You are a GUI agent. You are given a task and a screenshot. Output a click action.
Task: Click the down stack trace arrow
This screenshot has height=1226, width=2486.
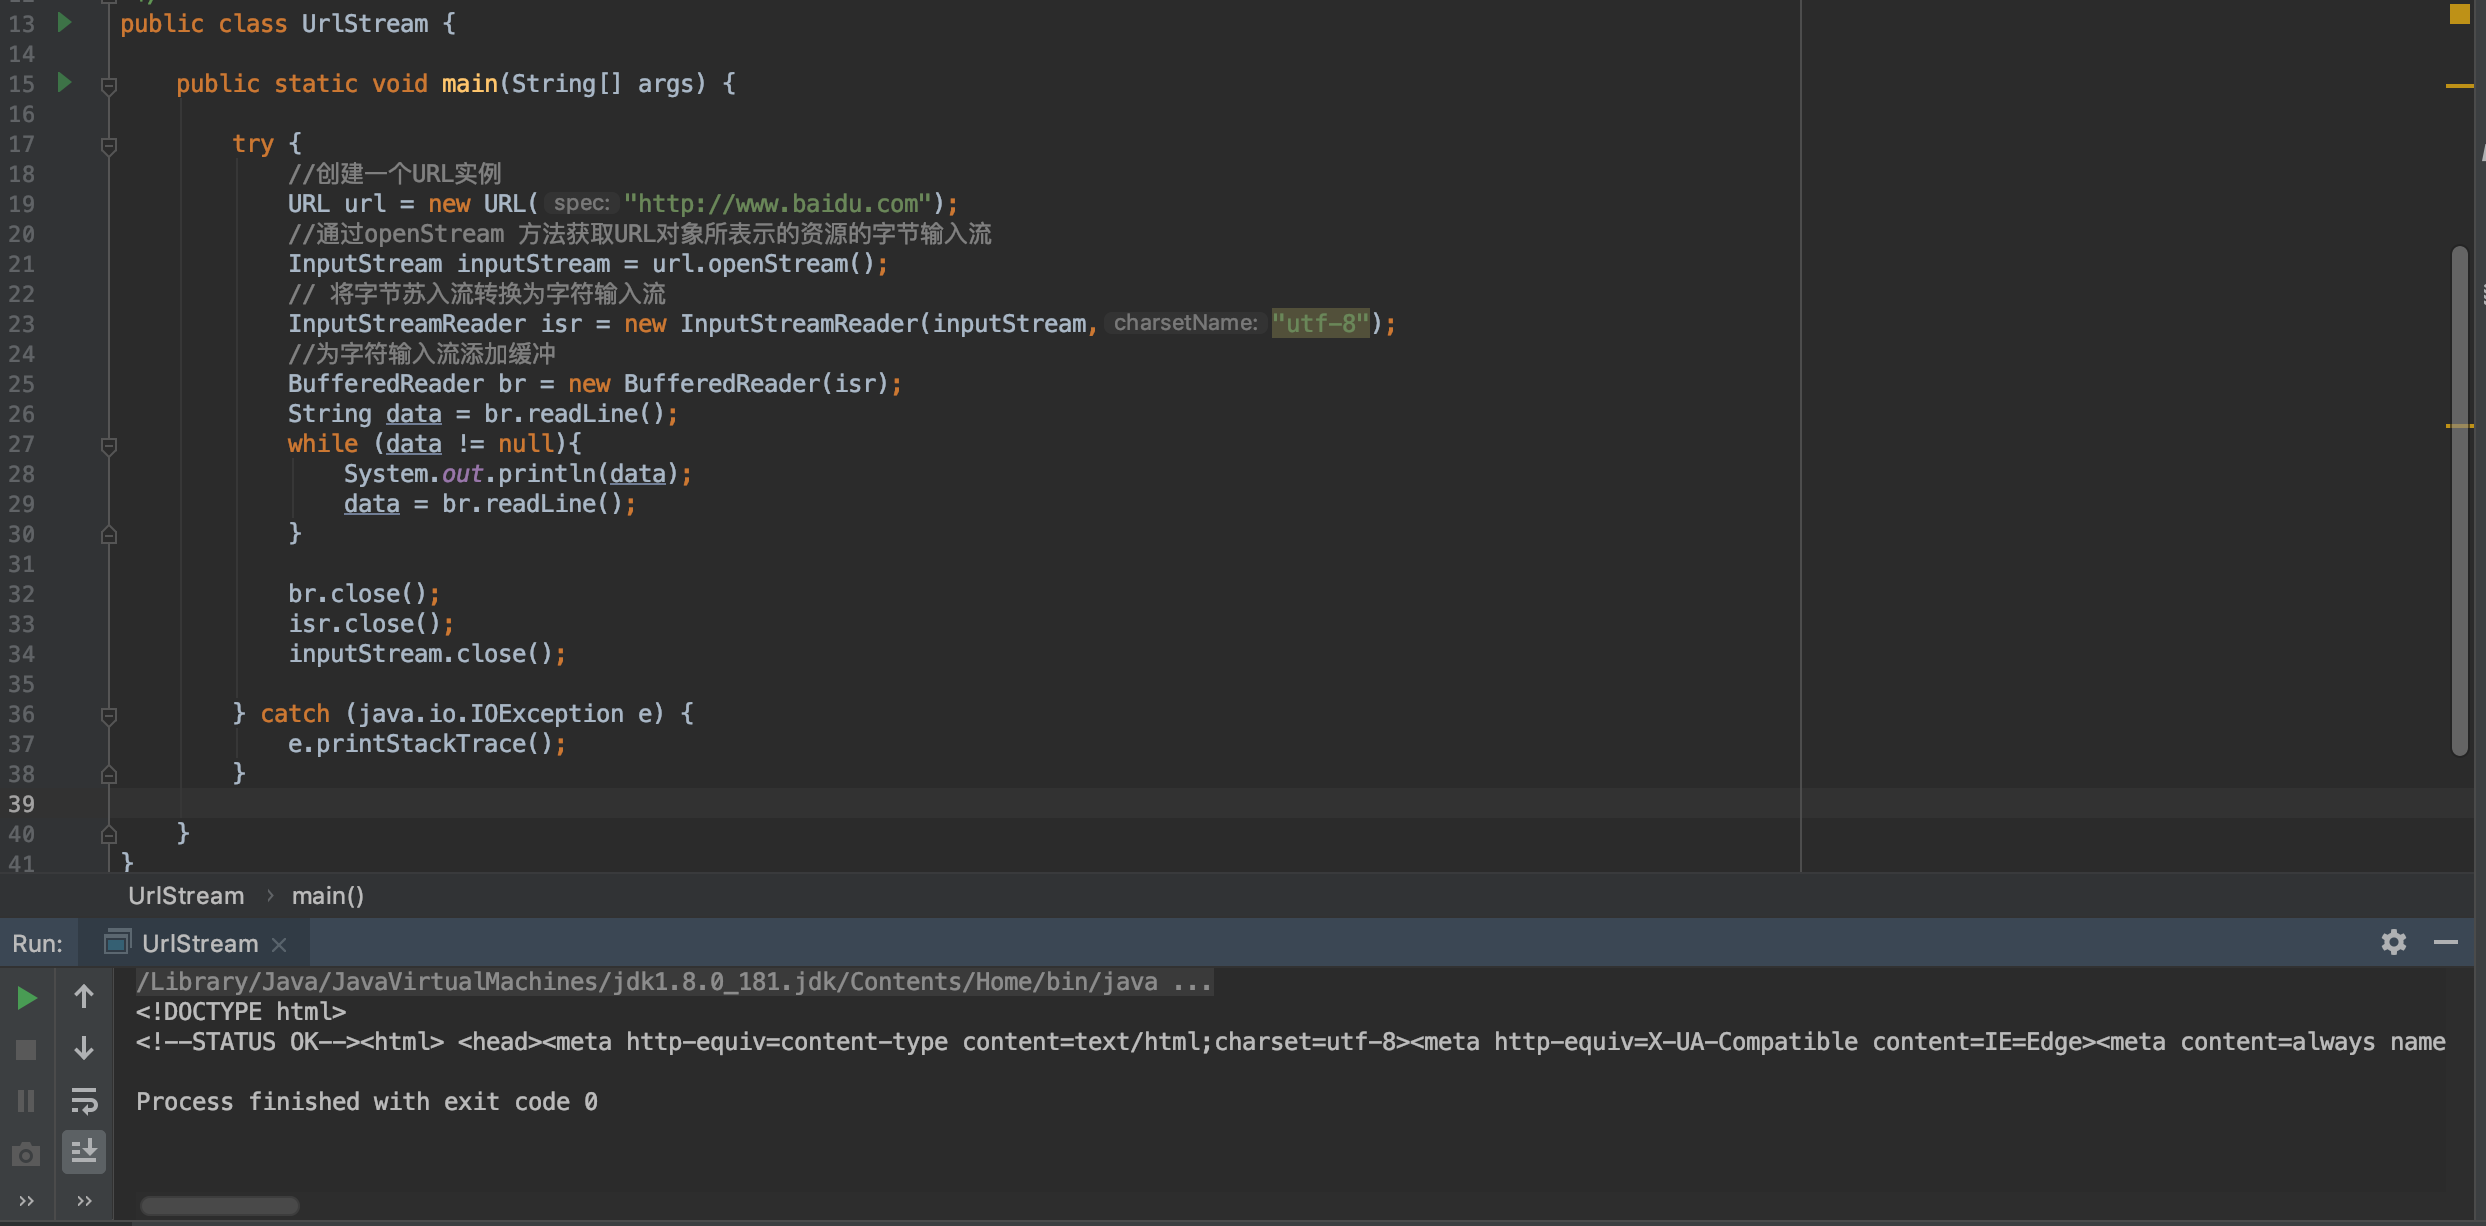84,1048
